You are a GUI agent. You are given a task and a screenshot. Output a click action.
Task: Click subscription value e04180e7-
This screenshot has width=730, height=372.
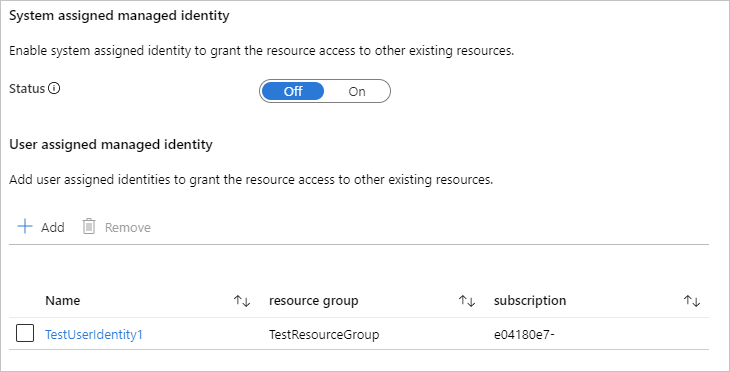[x=524, y=334]
